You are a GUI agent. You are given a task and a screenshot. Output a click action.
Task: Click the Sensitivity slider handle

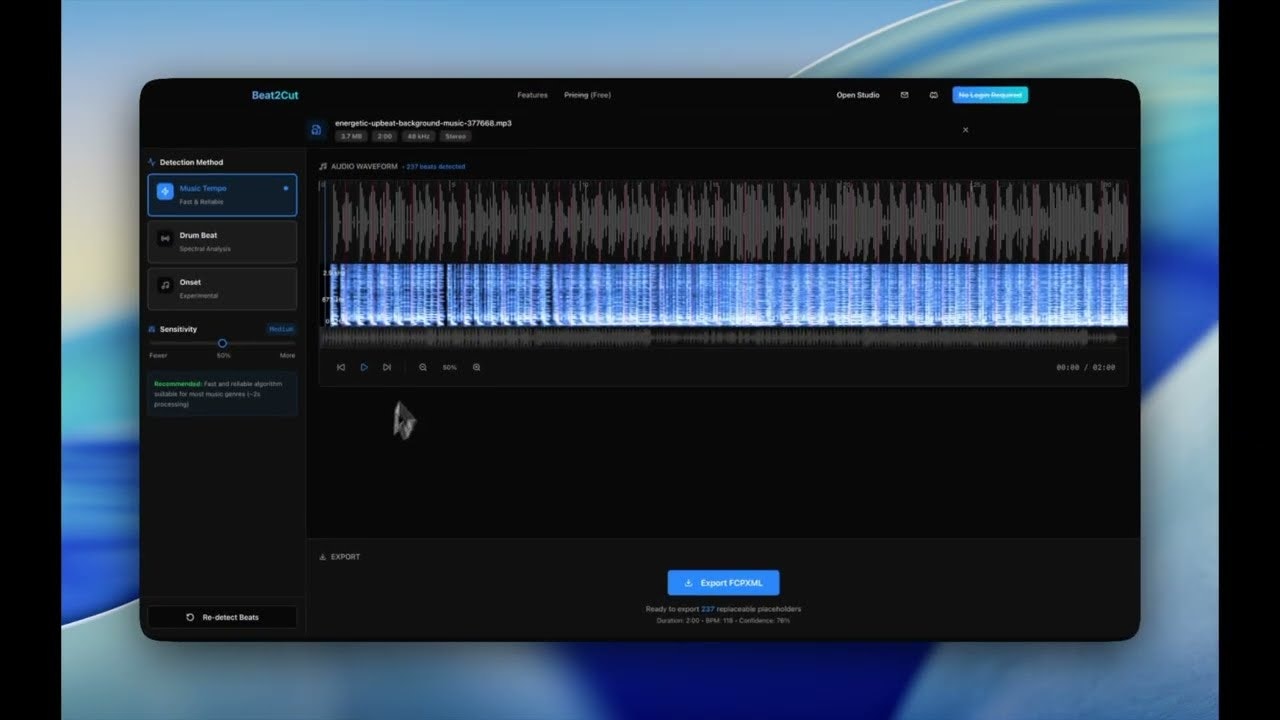tap(222, 343)
